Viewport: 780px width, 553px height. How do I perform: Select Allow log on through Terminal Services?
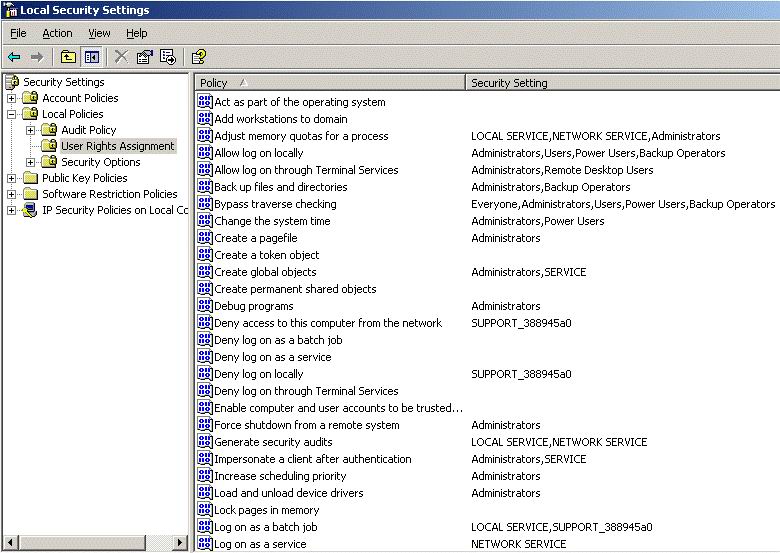[x=306, y=170]
